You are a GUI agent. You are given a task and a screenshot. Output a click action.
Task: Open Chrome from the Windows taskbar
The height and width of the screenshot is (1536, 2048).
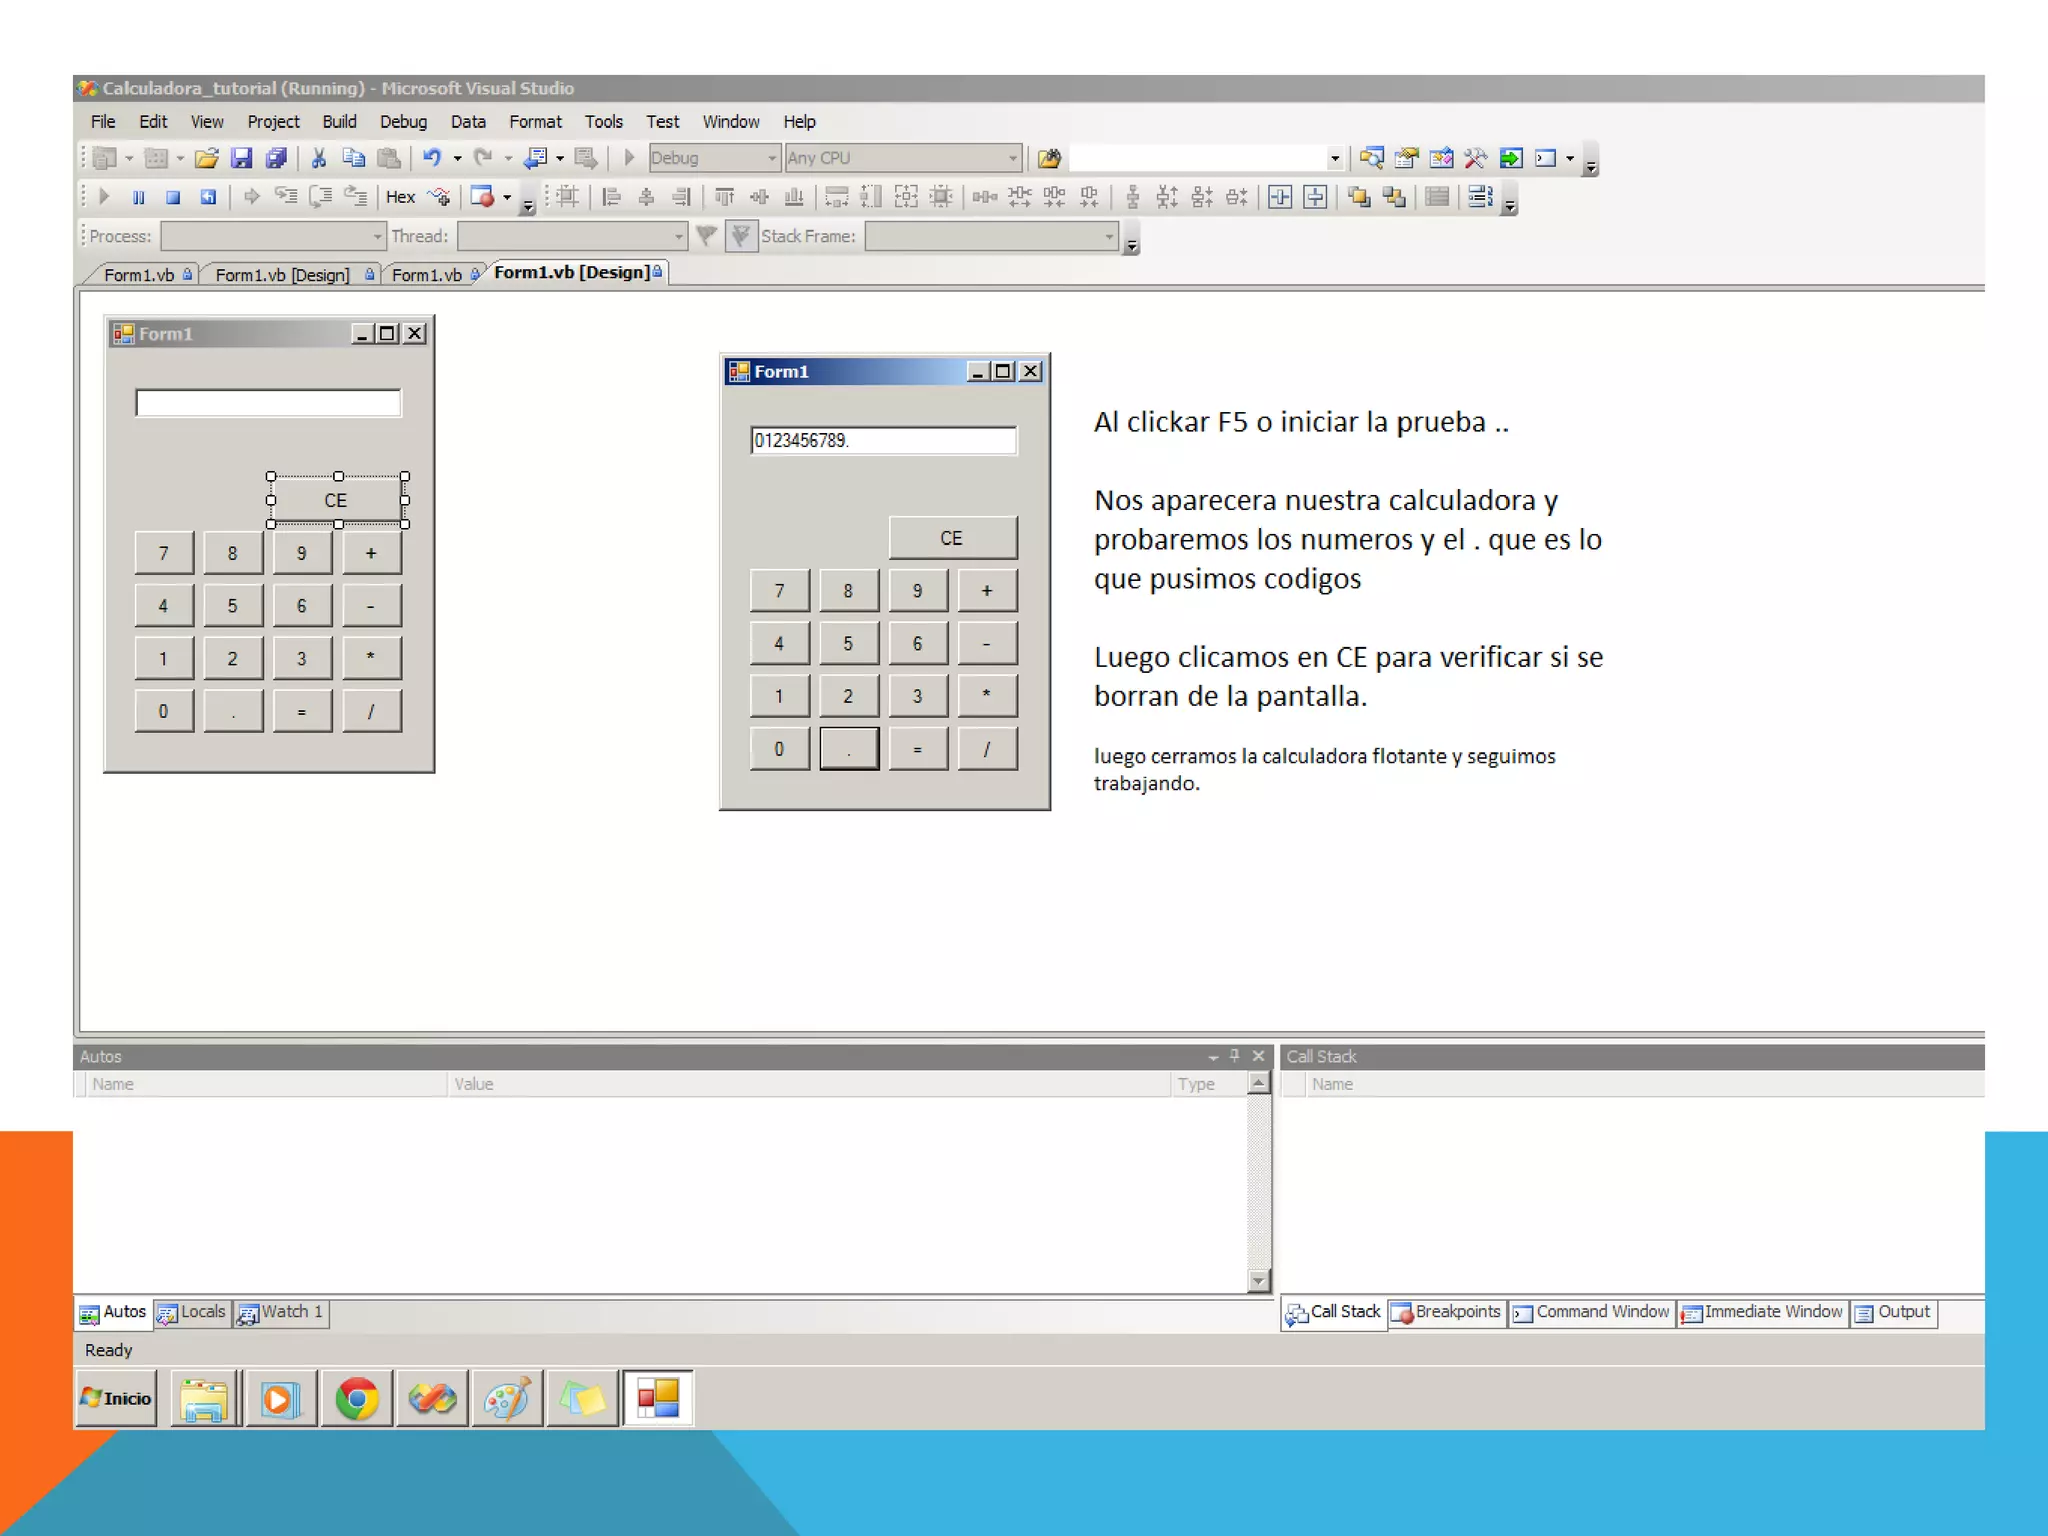tap(357, 1398)
